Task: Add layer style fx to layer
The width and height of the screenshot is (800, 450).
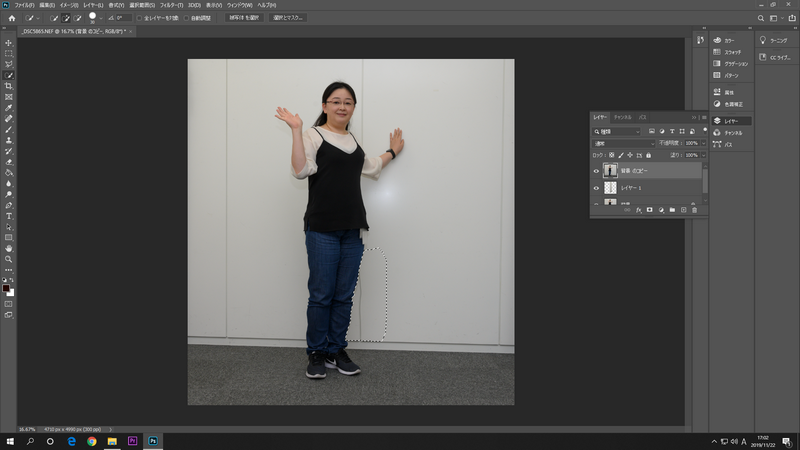Action: pos(638,210)
